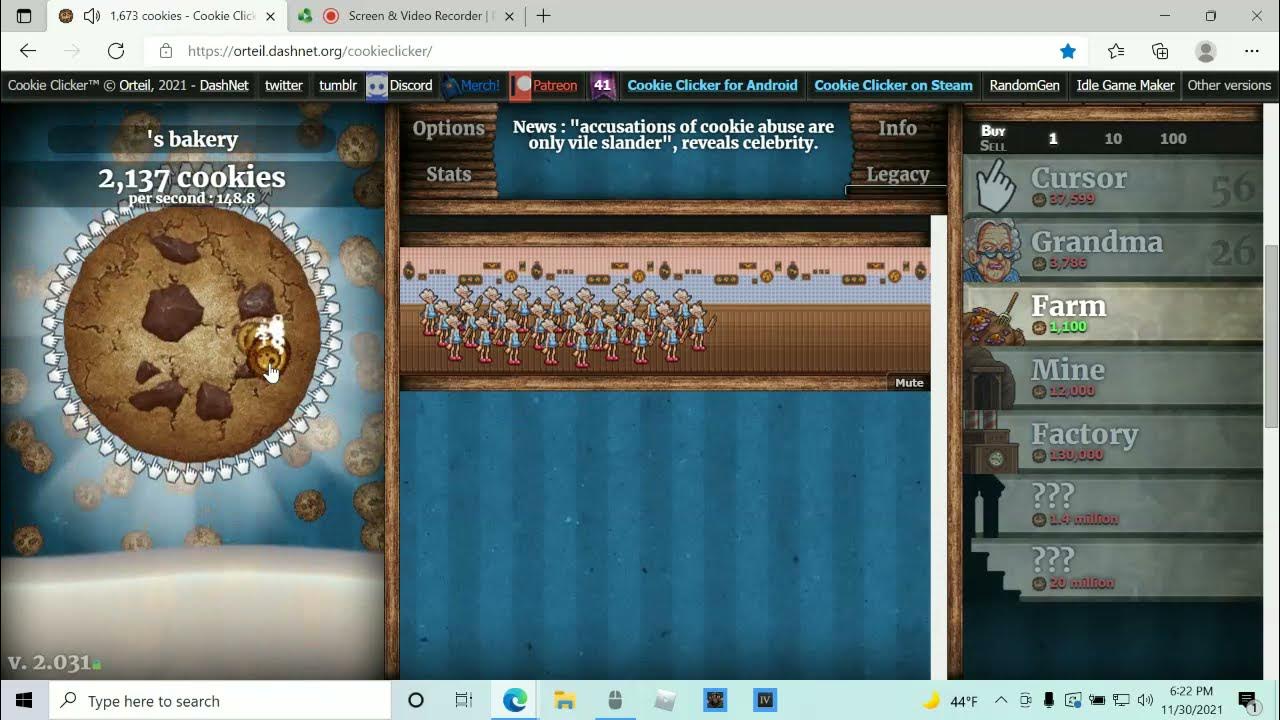Open File Explorer from the taskbar
The height and width of the screenshot is (720, 1280).
click(564, 700)
